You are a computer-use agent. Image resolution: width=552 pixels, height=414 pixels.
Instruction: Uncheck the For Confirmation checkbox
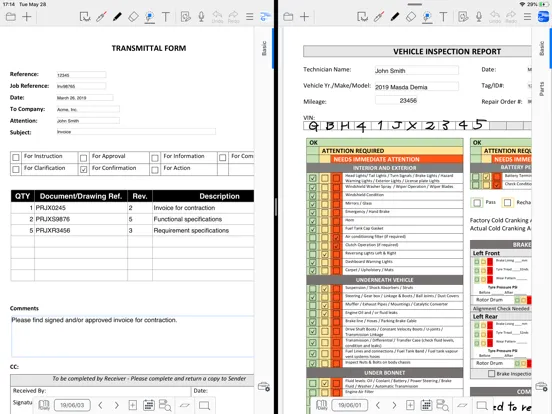(83, 169)
